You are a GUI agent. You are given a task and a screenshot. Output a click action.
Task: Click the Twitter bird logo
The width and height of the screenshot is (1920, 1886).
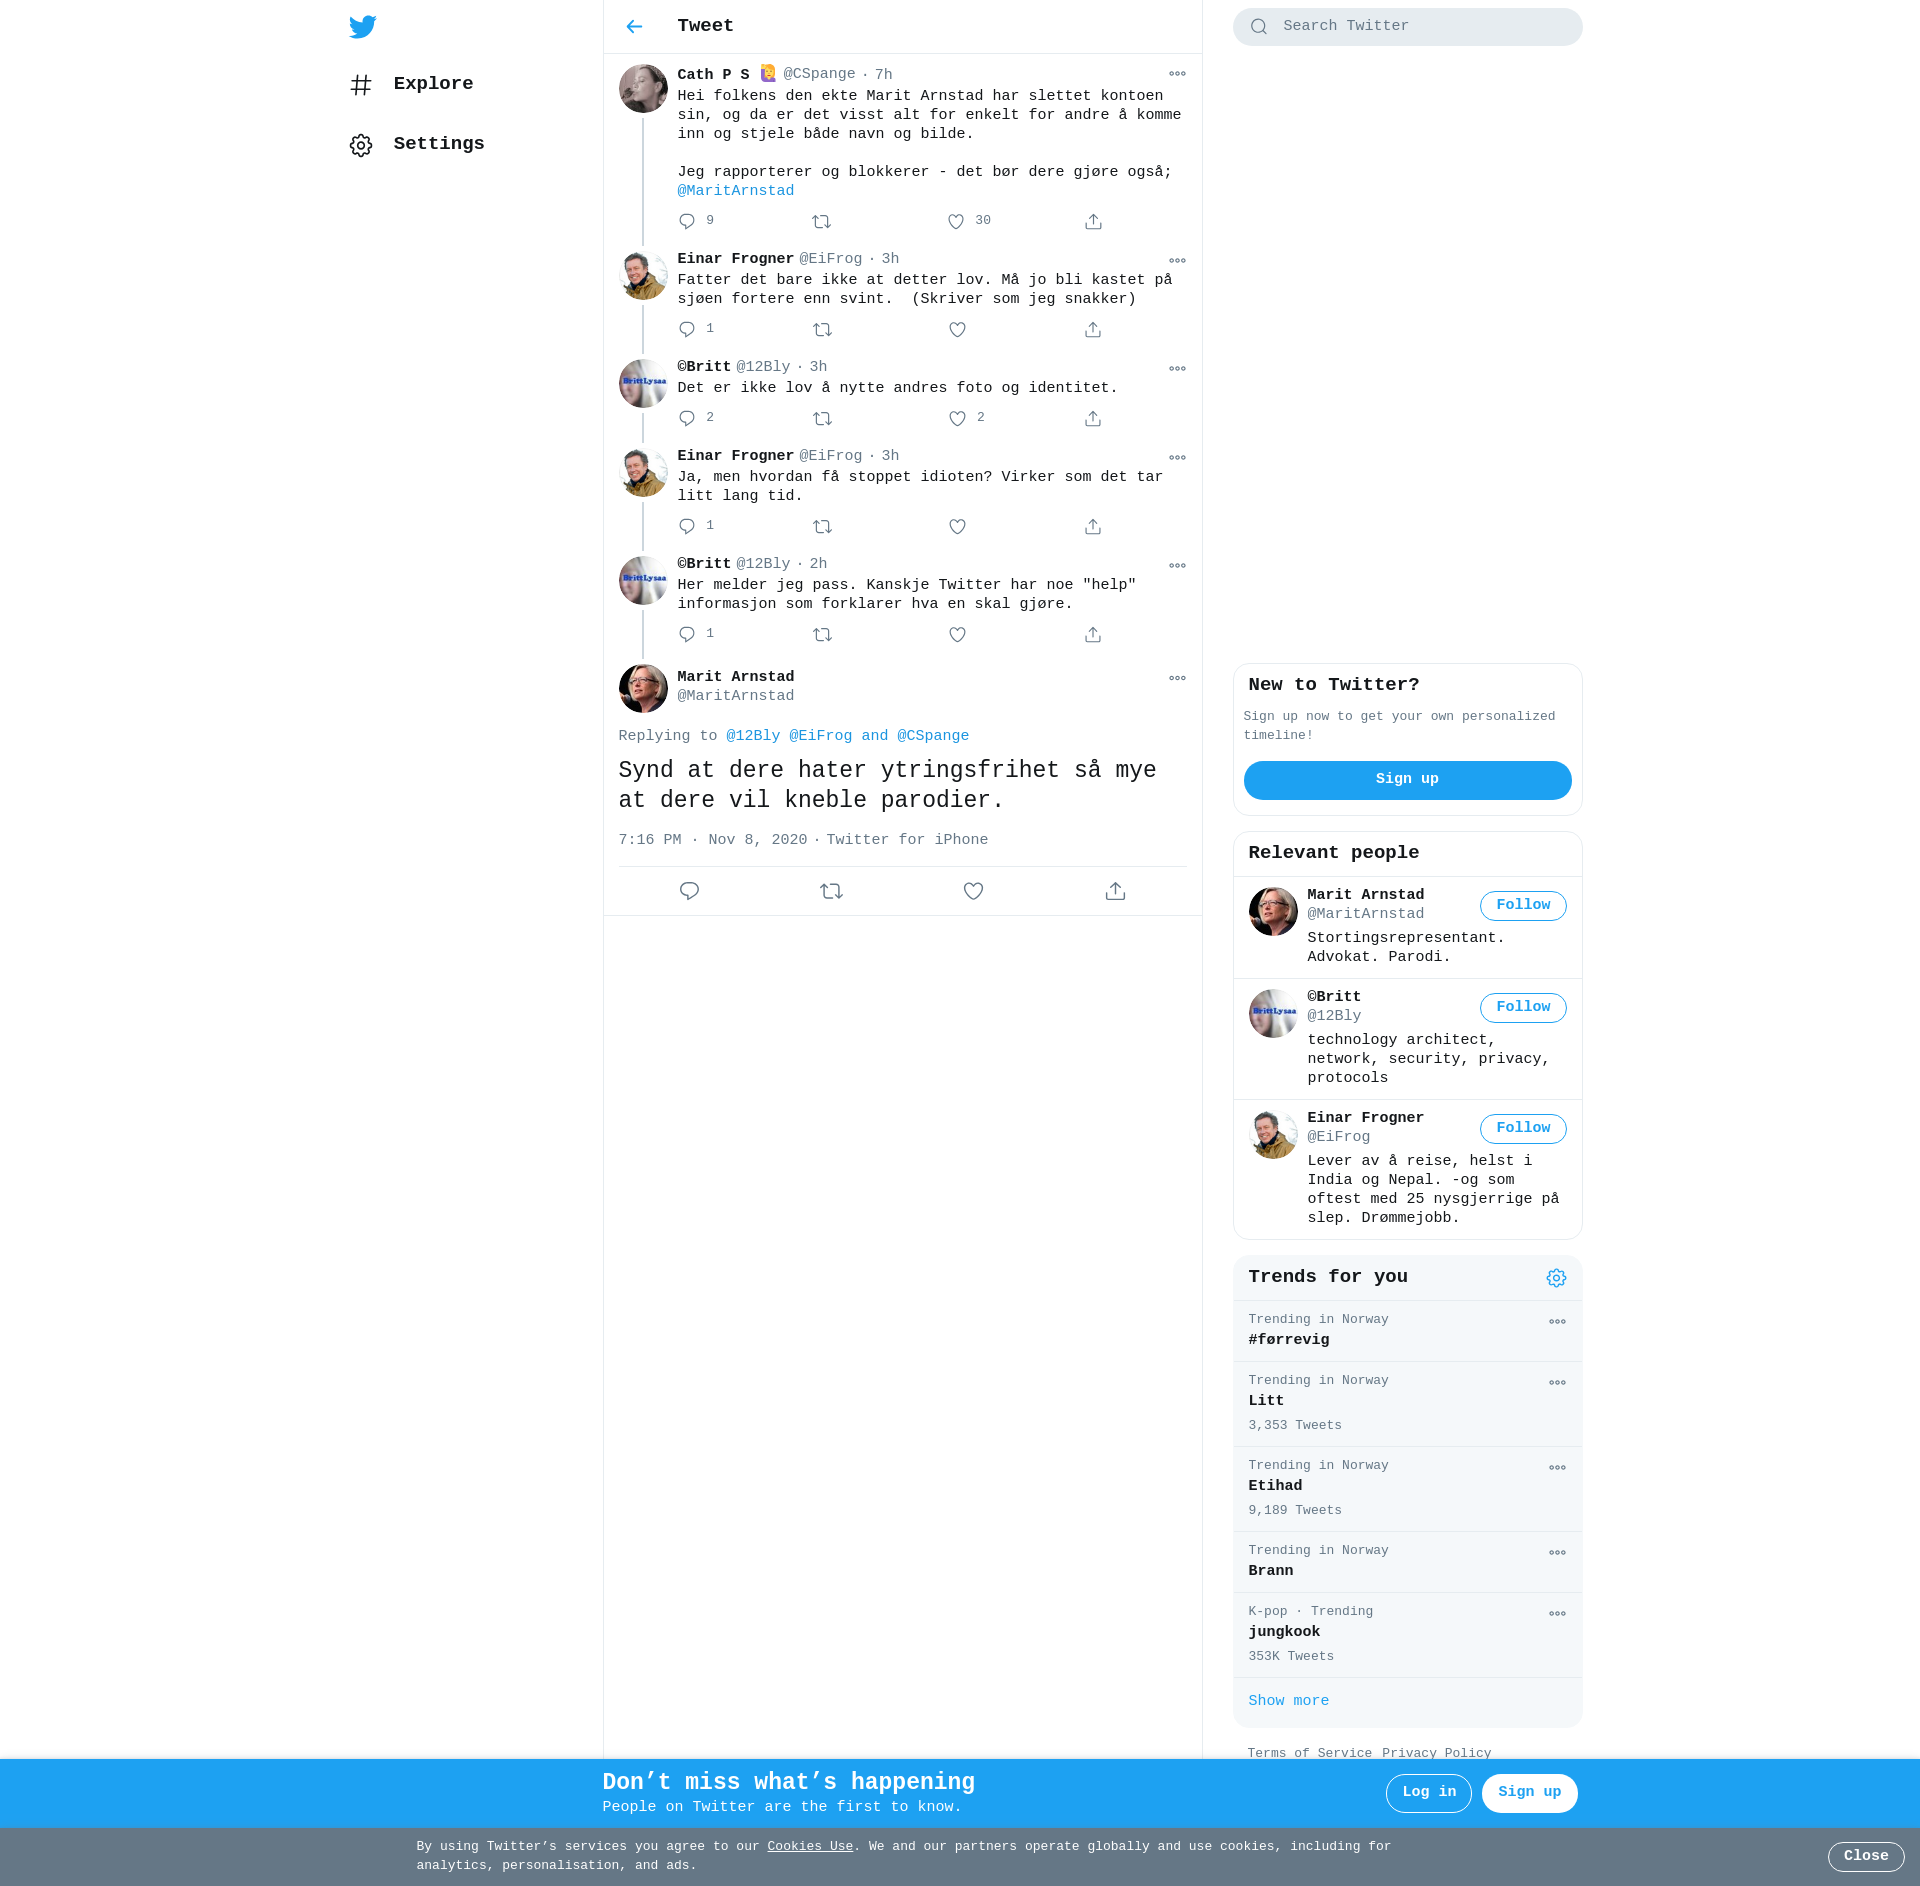363,27
